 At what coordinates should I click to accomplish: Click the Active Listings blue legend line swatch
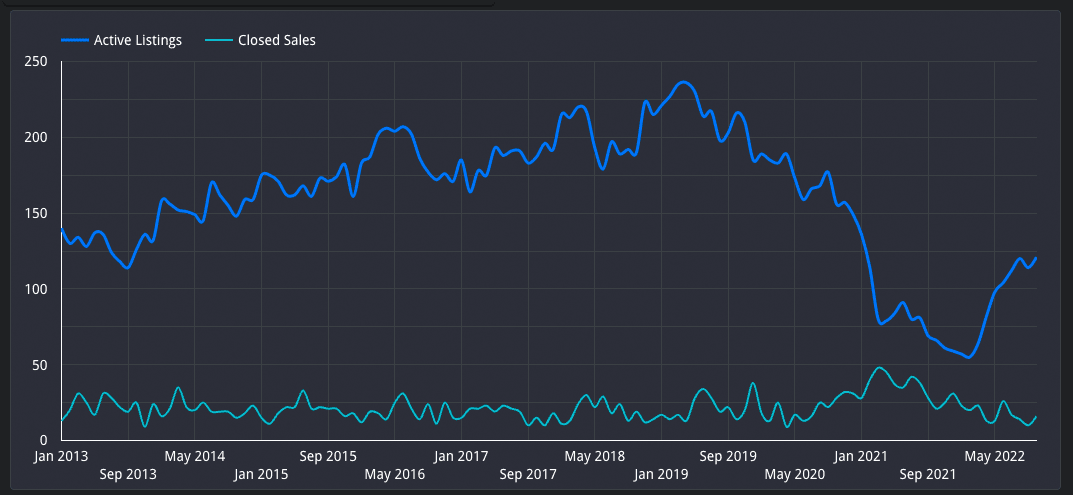(75, 40)
